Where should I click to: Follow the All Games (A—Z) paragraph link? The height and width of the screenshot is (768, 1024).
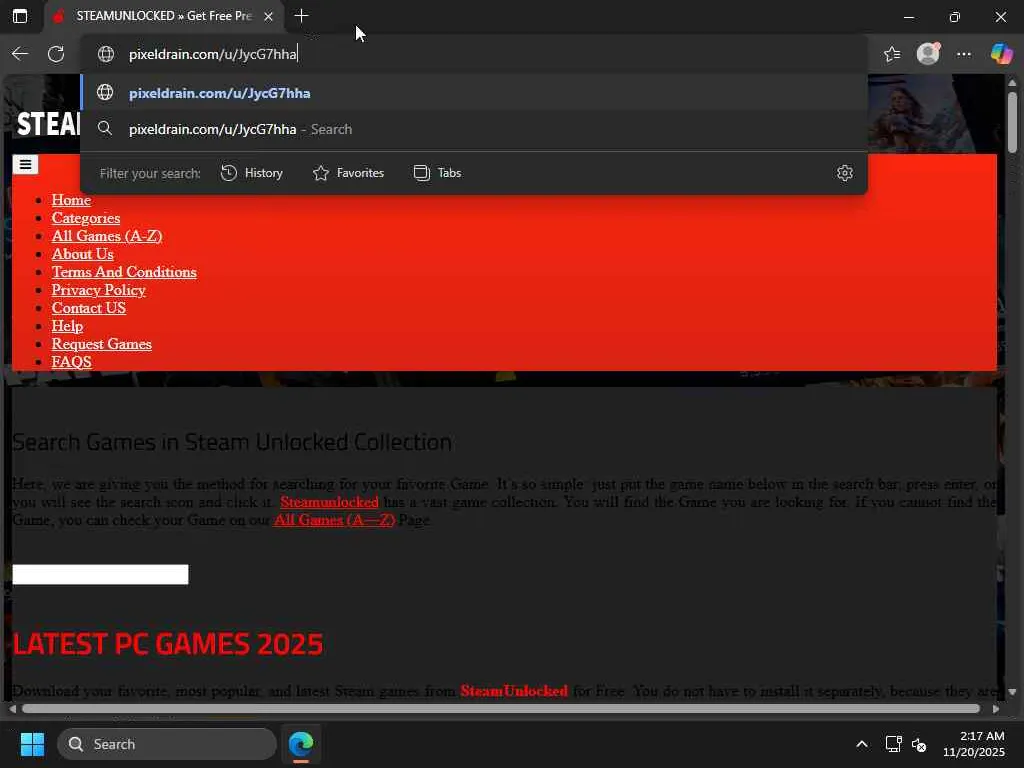point(334,520)
